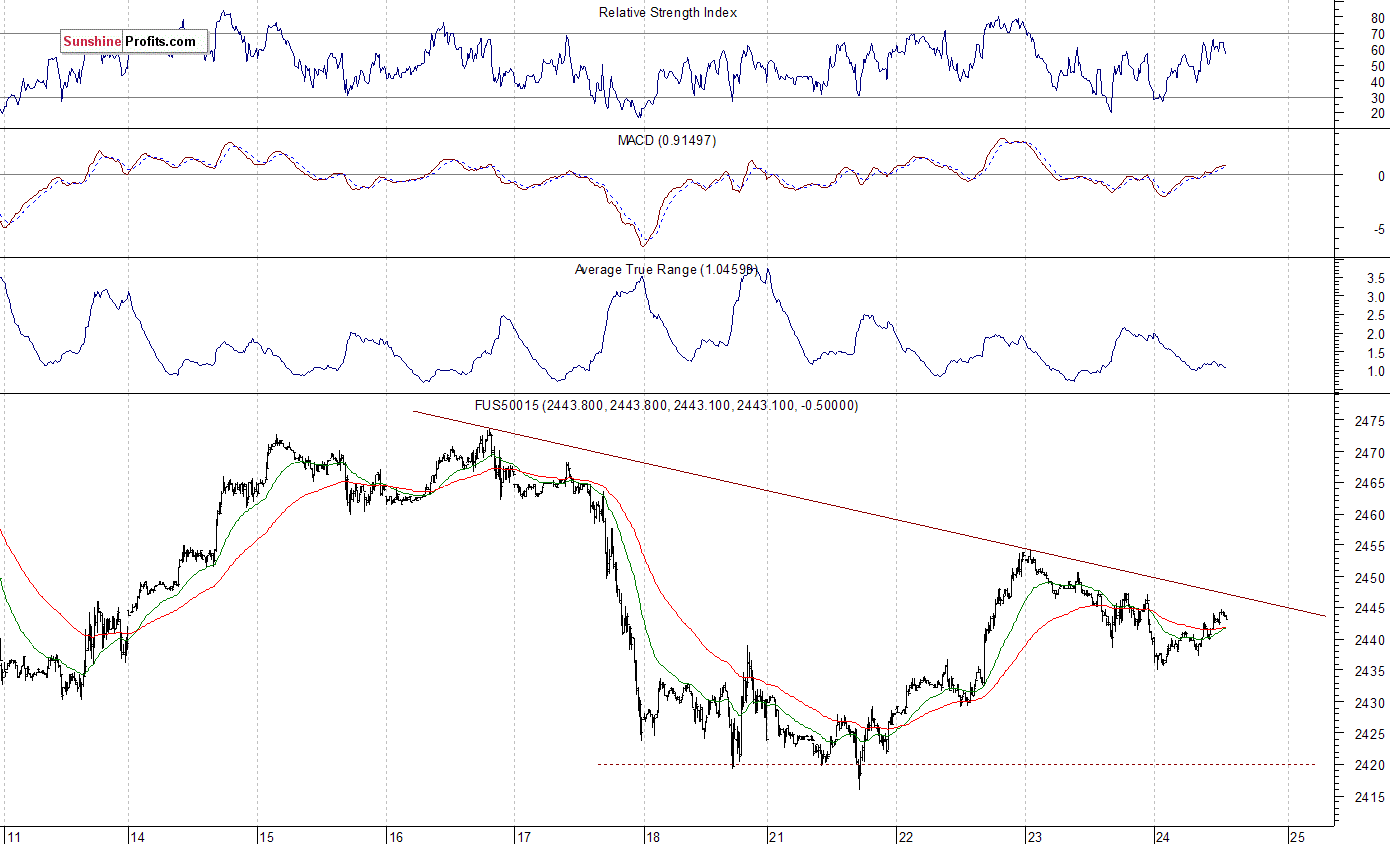Click the 2420 price axis value
This screenshot has width=1390, height=844.
tap(1372, 766)
